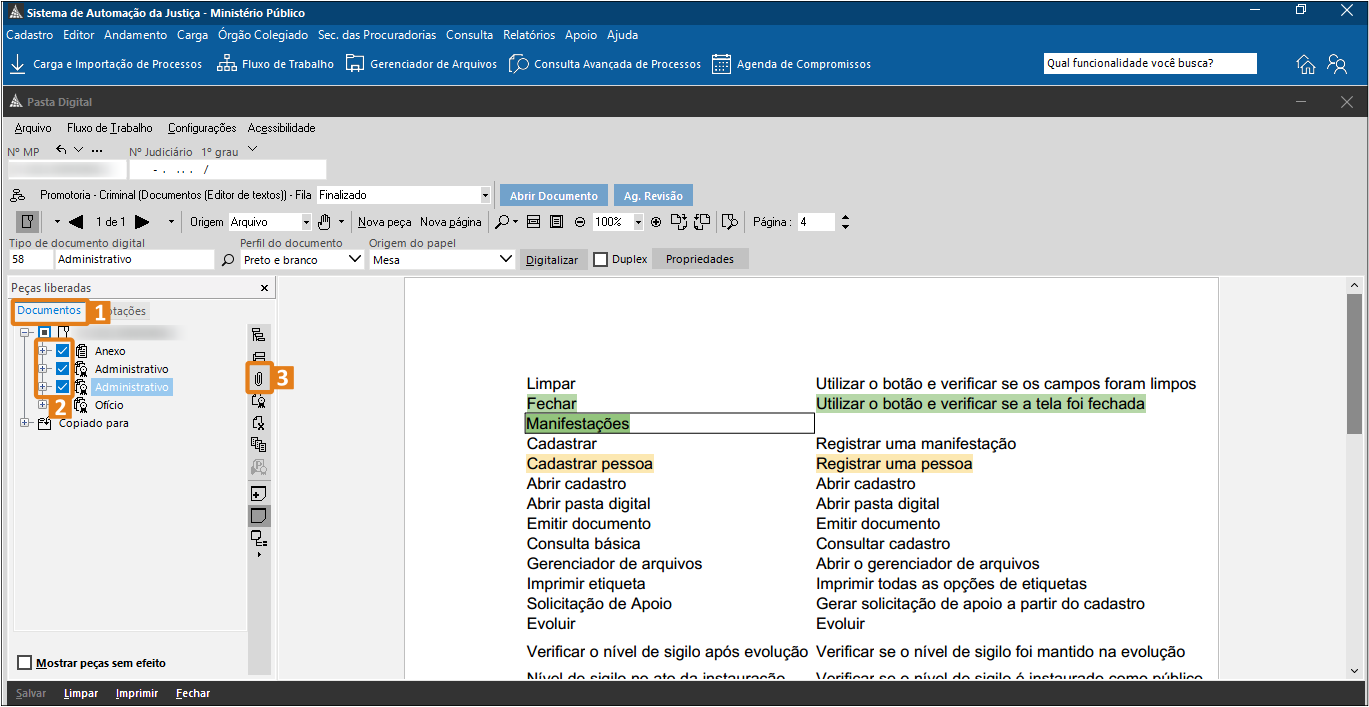
Task: Open Agenda de Compromissos calendar icon
Action: pos(721,64)
